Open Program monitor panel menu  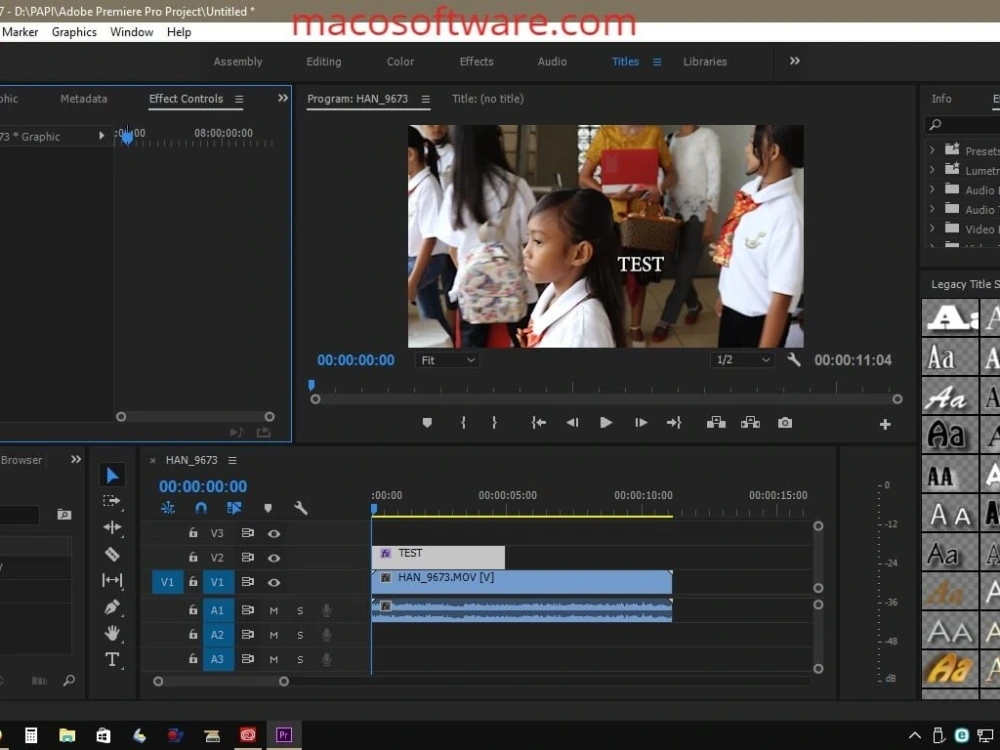[x=425, y=99]
